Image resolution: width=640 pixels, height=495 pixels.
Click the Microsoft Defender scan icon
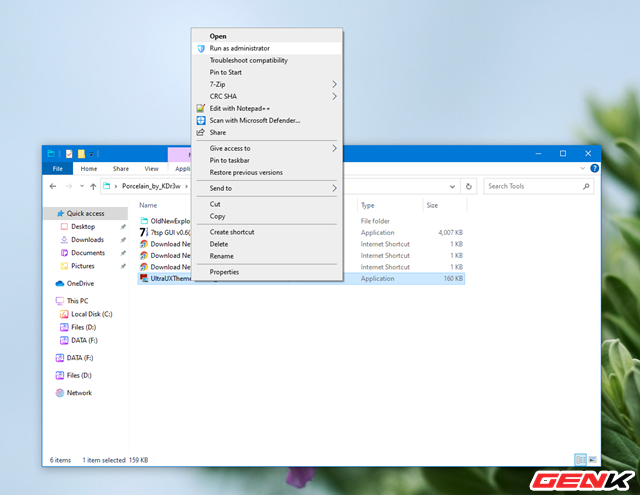click(201, 120)
